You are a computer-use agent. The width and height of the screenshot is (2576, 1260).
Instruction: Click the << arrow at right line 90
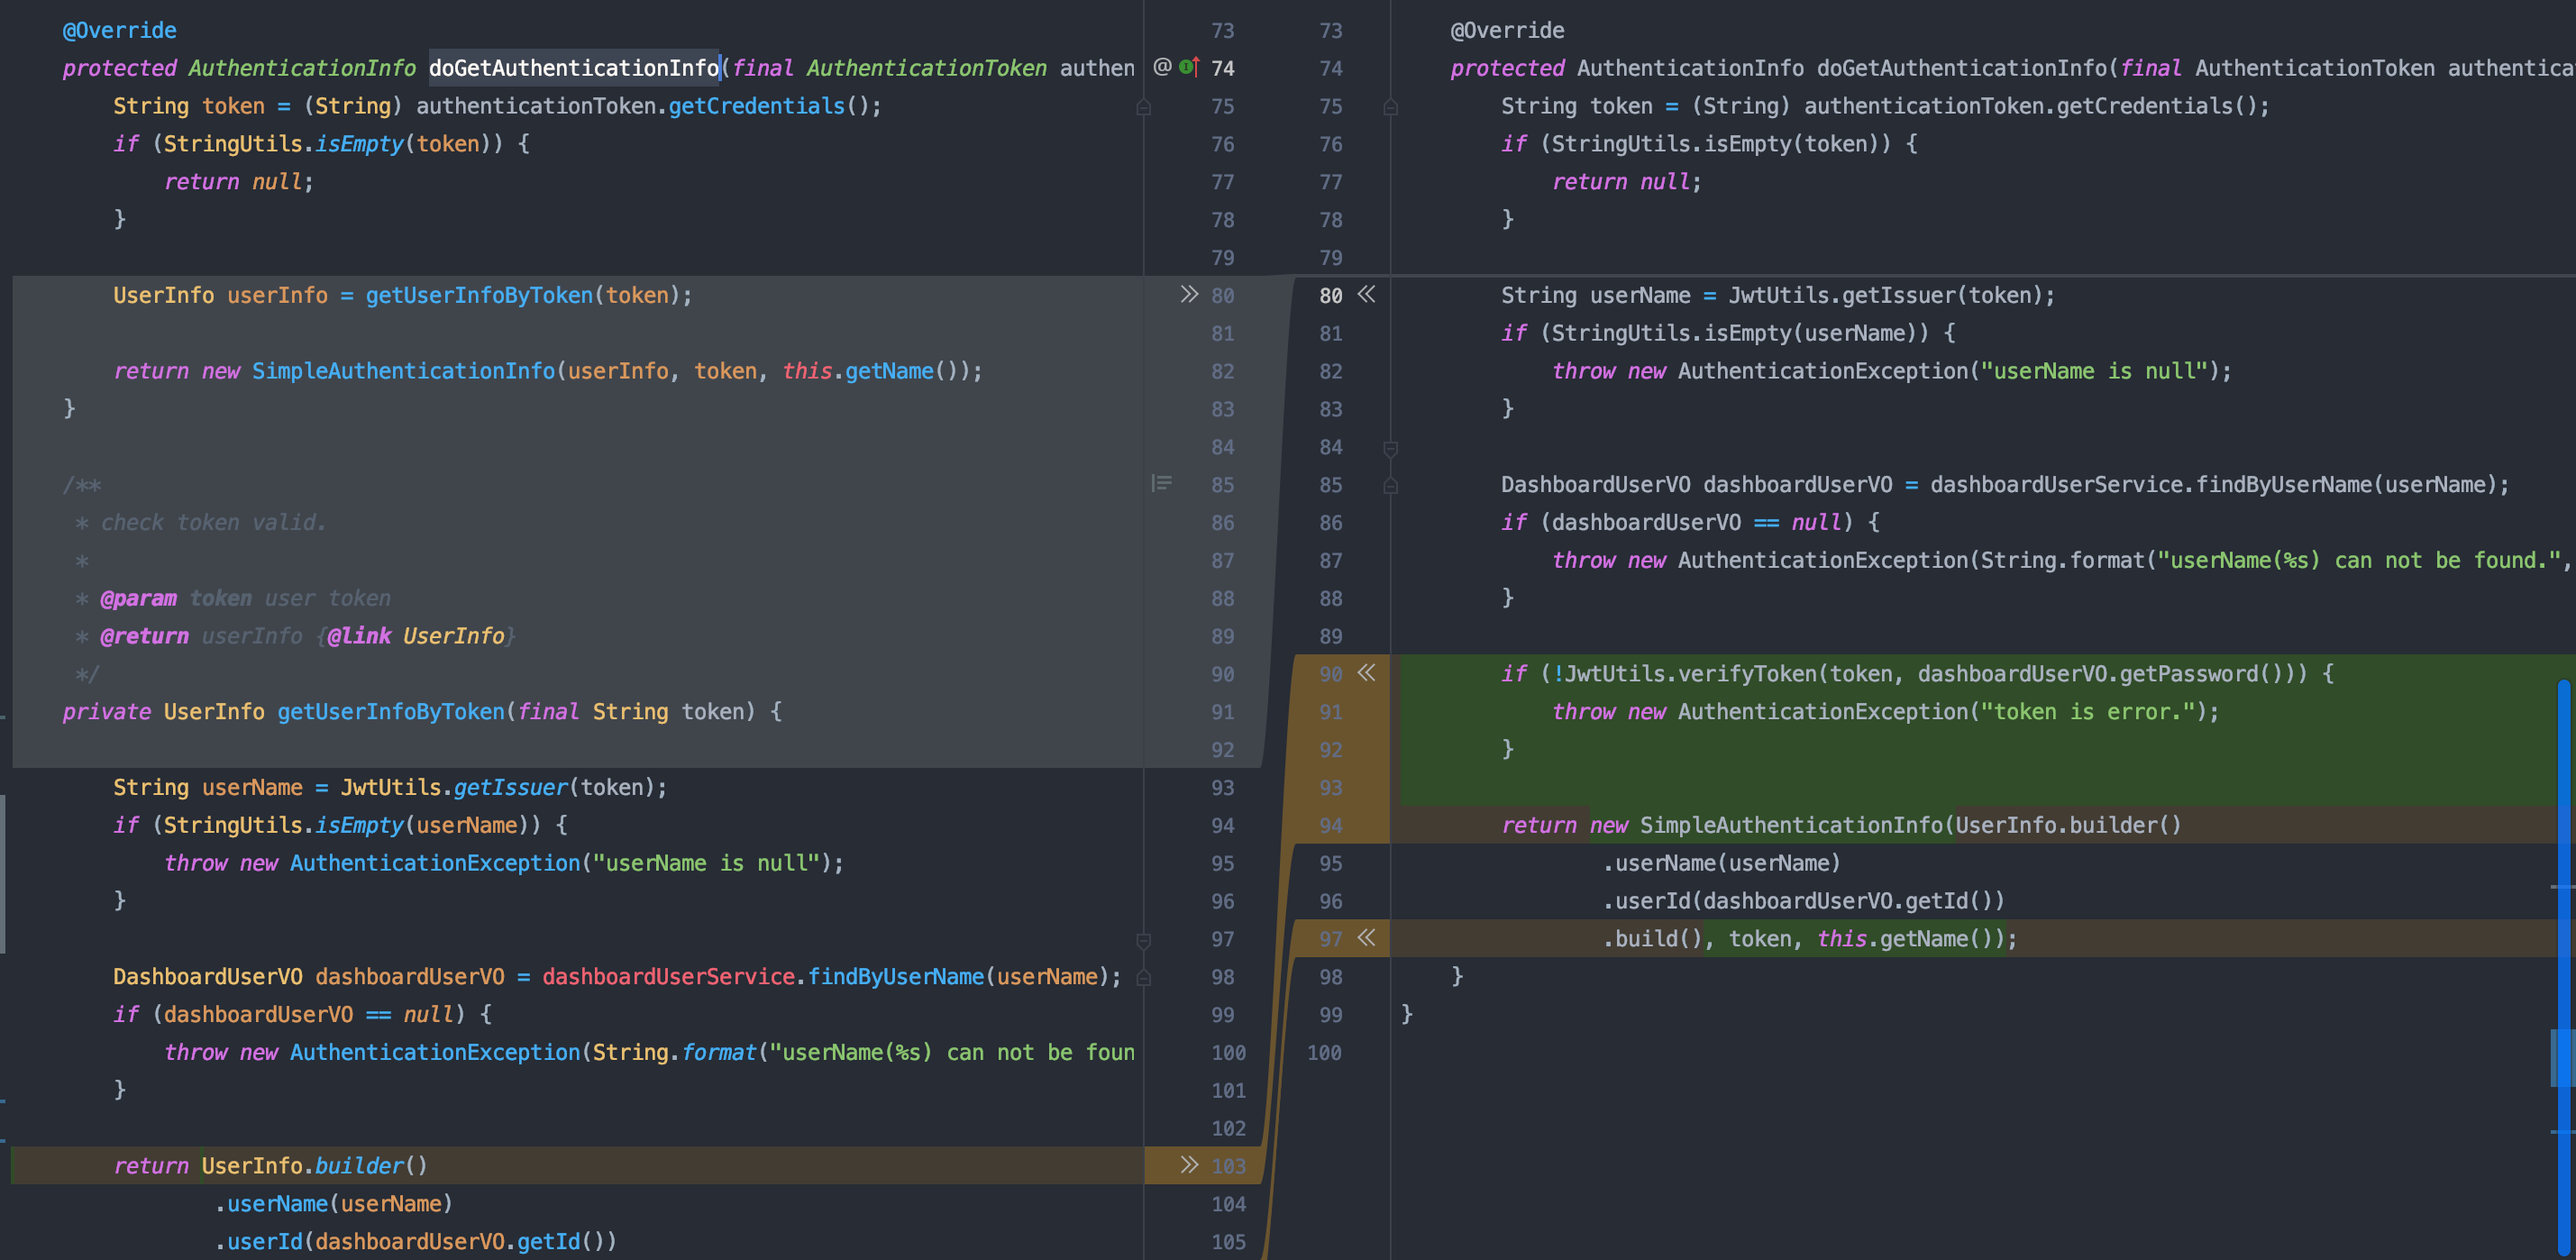(1366, 673)
